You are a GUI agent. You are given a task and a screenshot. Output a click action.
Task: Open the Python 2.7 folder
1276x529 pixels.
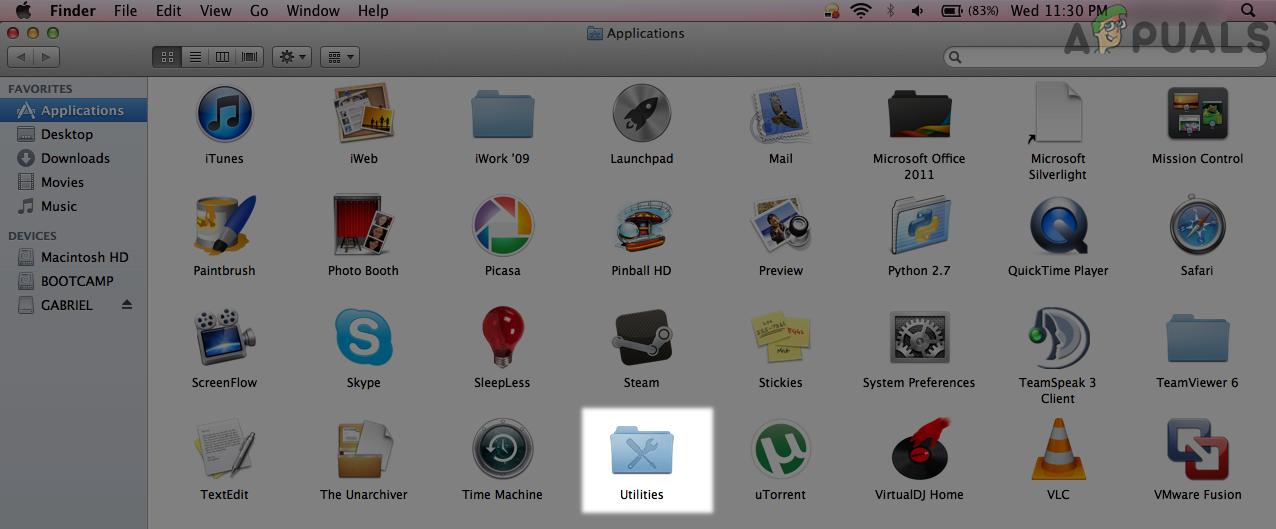(919, 226)
